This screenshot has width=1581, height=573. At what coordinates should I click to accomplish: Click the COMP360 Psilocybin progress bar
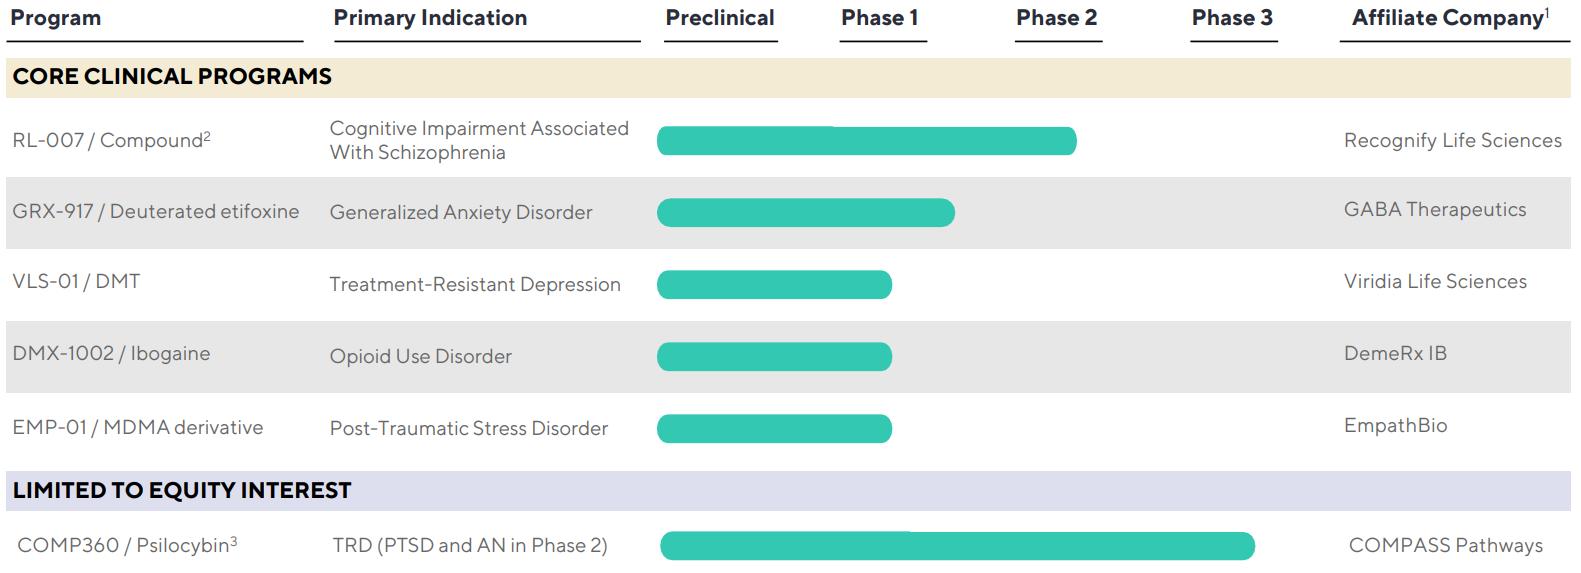pyautogui.click(x=957, y=546)
